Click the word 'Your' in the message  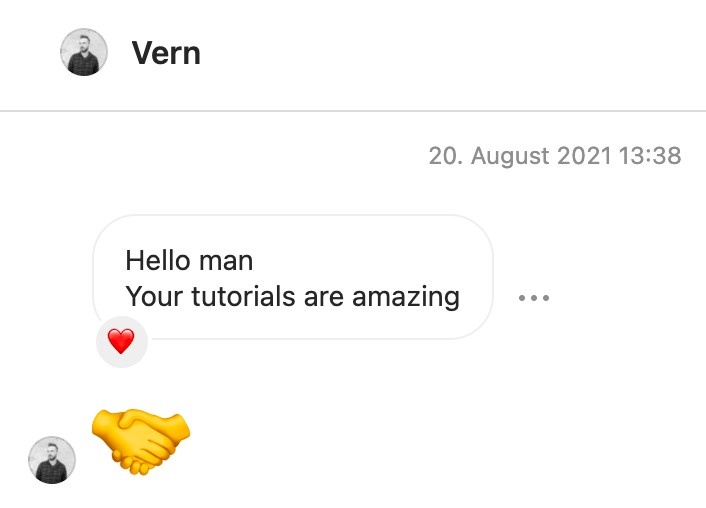(x=154, y=296)
